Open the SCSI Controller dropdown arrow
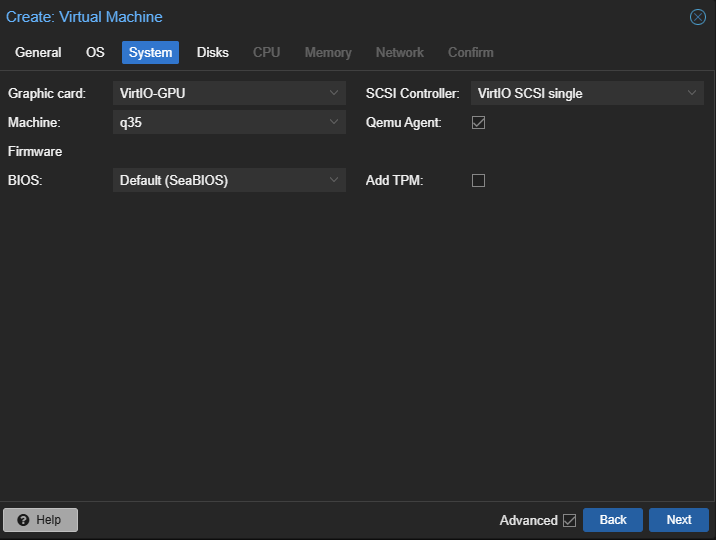The image size is (716, 540). point(692,93)
